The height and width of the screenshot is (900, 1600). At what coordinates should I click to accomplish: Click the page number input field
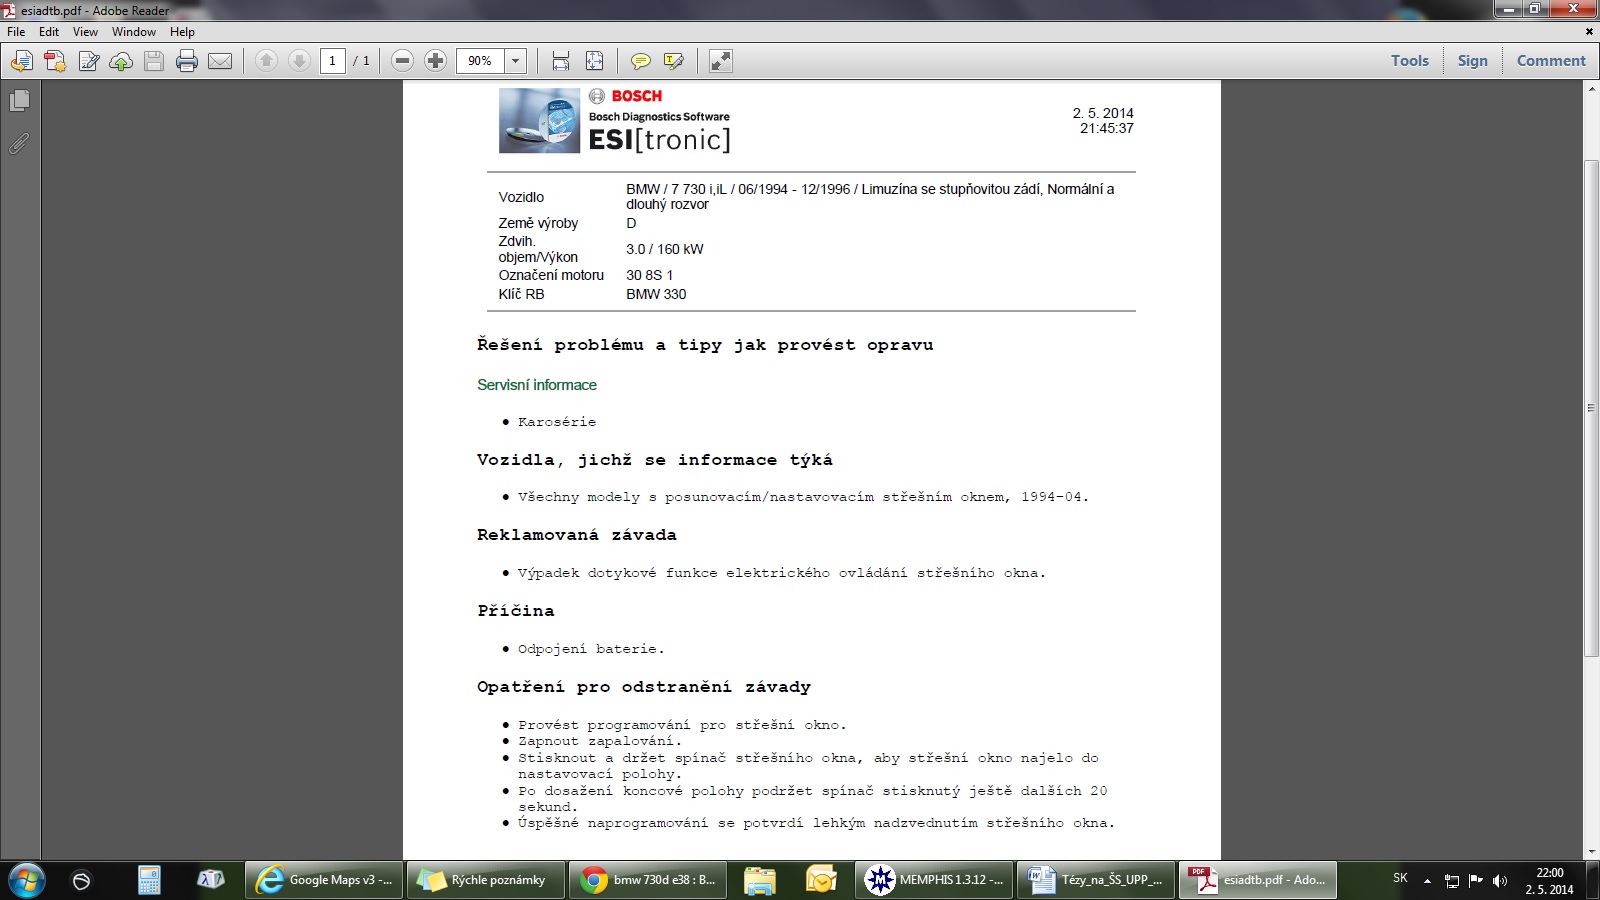332,61
